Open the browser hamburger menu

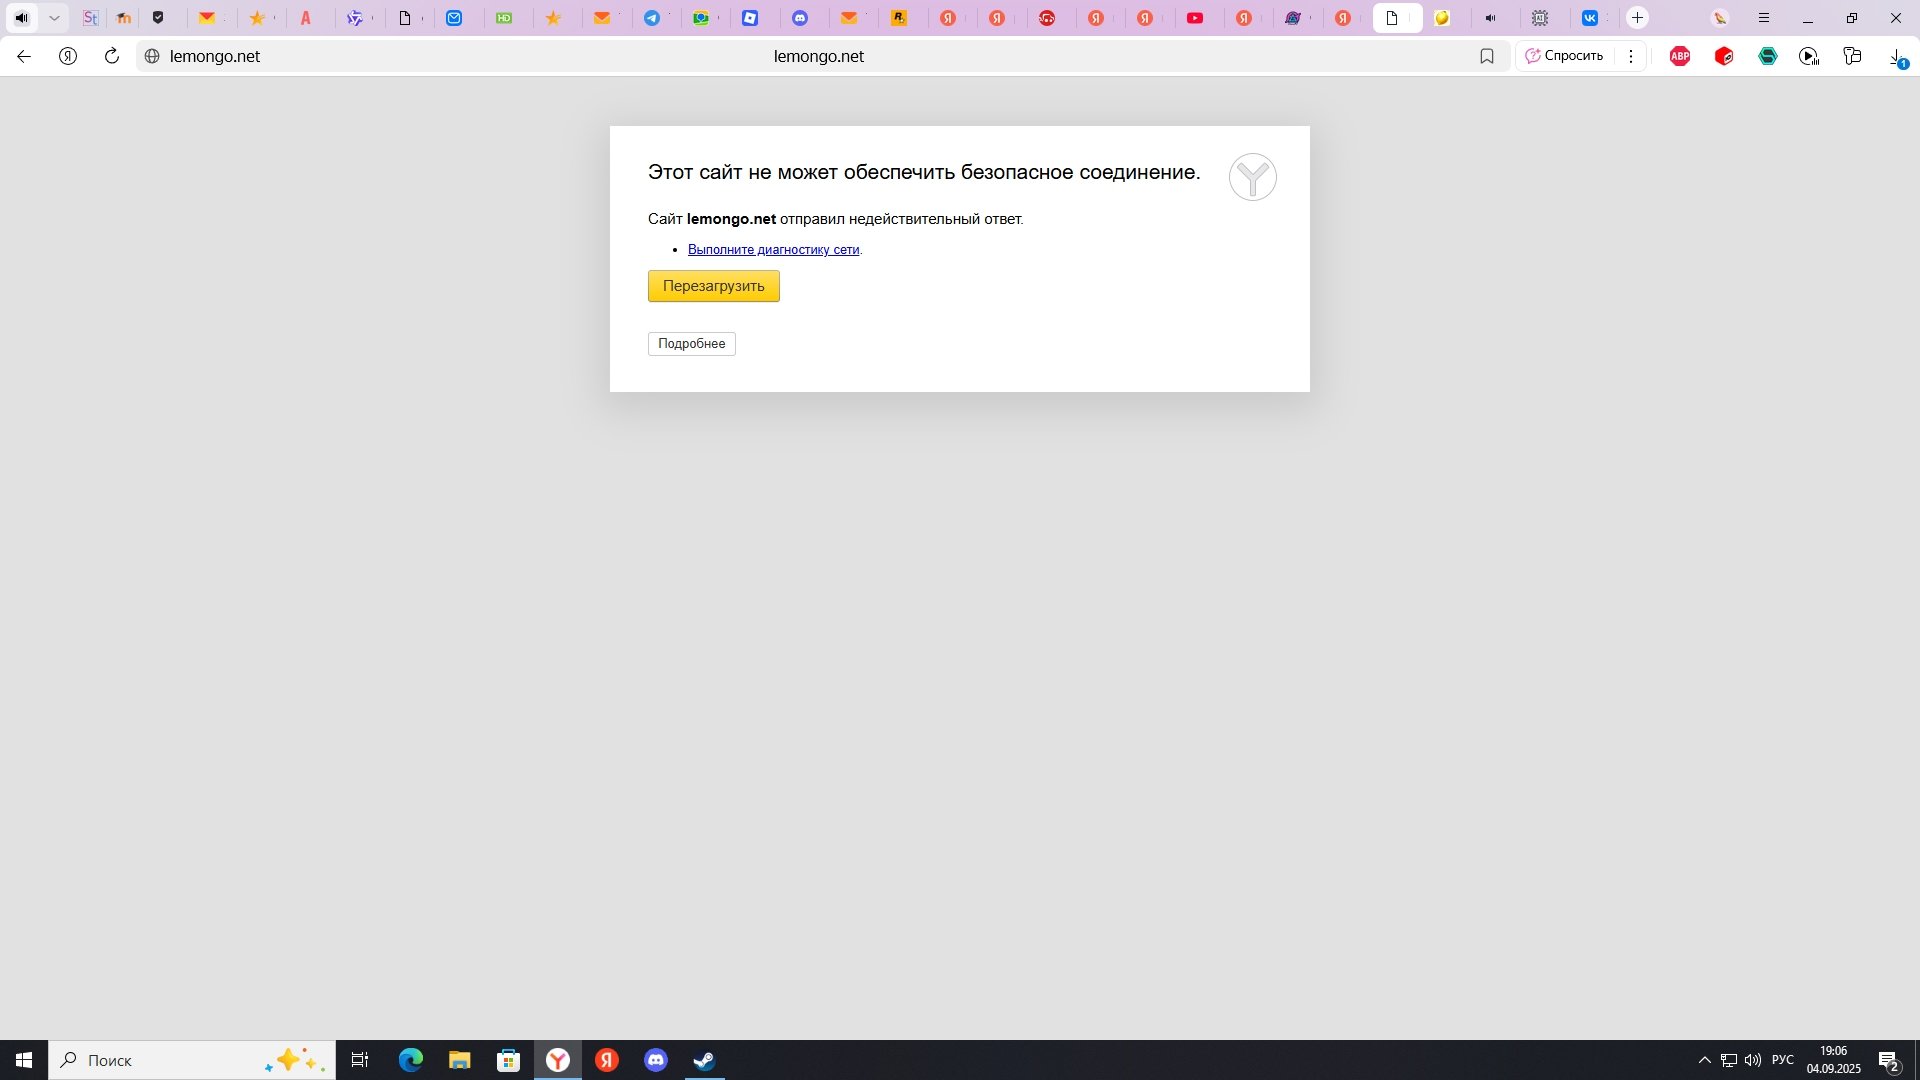1764,18
